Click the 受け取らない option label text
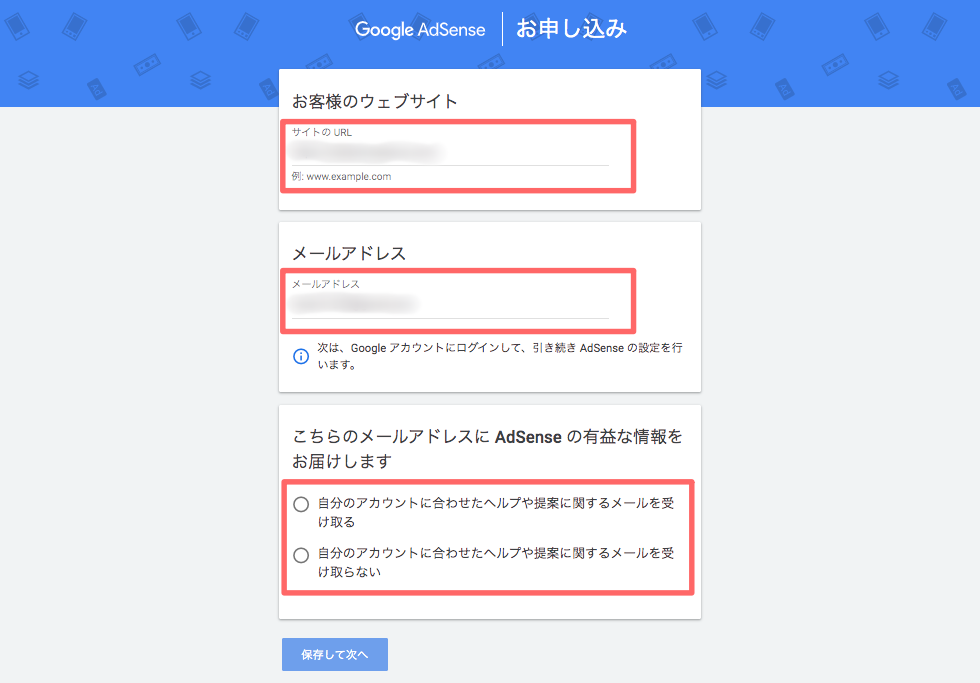 click(x=496, y=562)
